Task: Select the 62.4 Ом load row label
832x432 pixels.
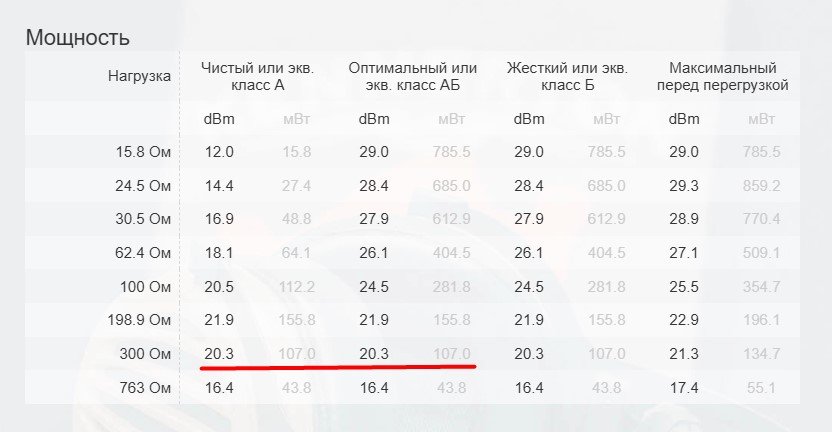Action: pos(143,253)
